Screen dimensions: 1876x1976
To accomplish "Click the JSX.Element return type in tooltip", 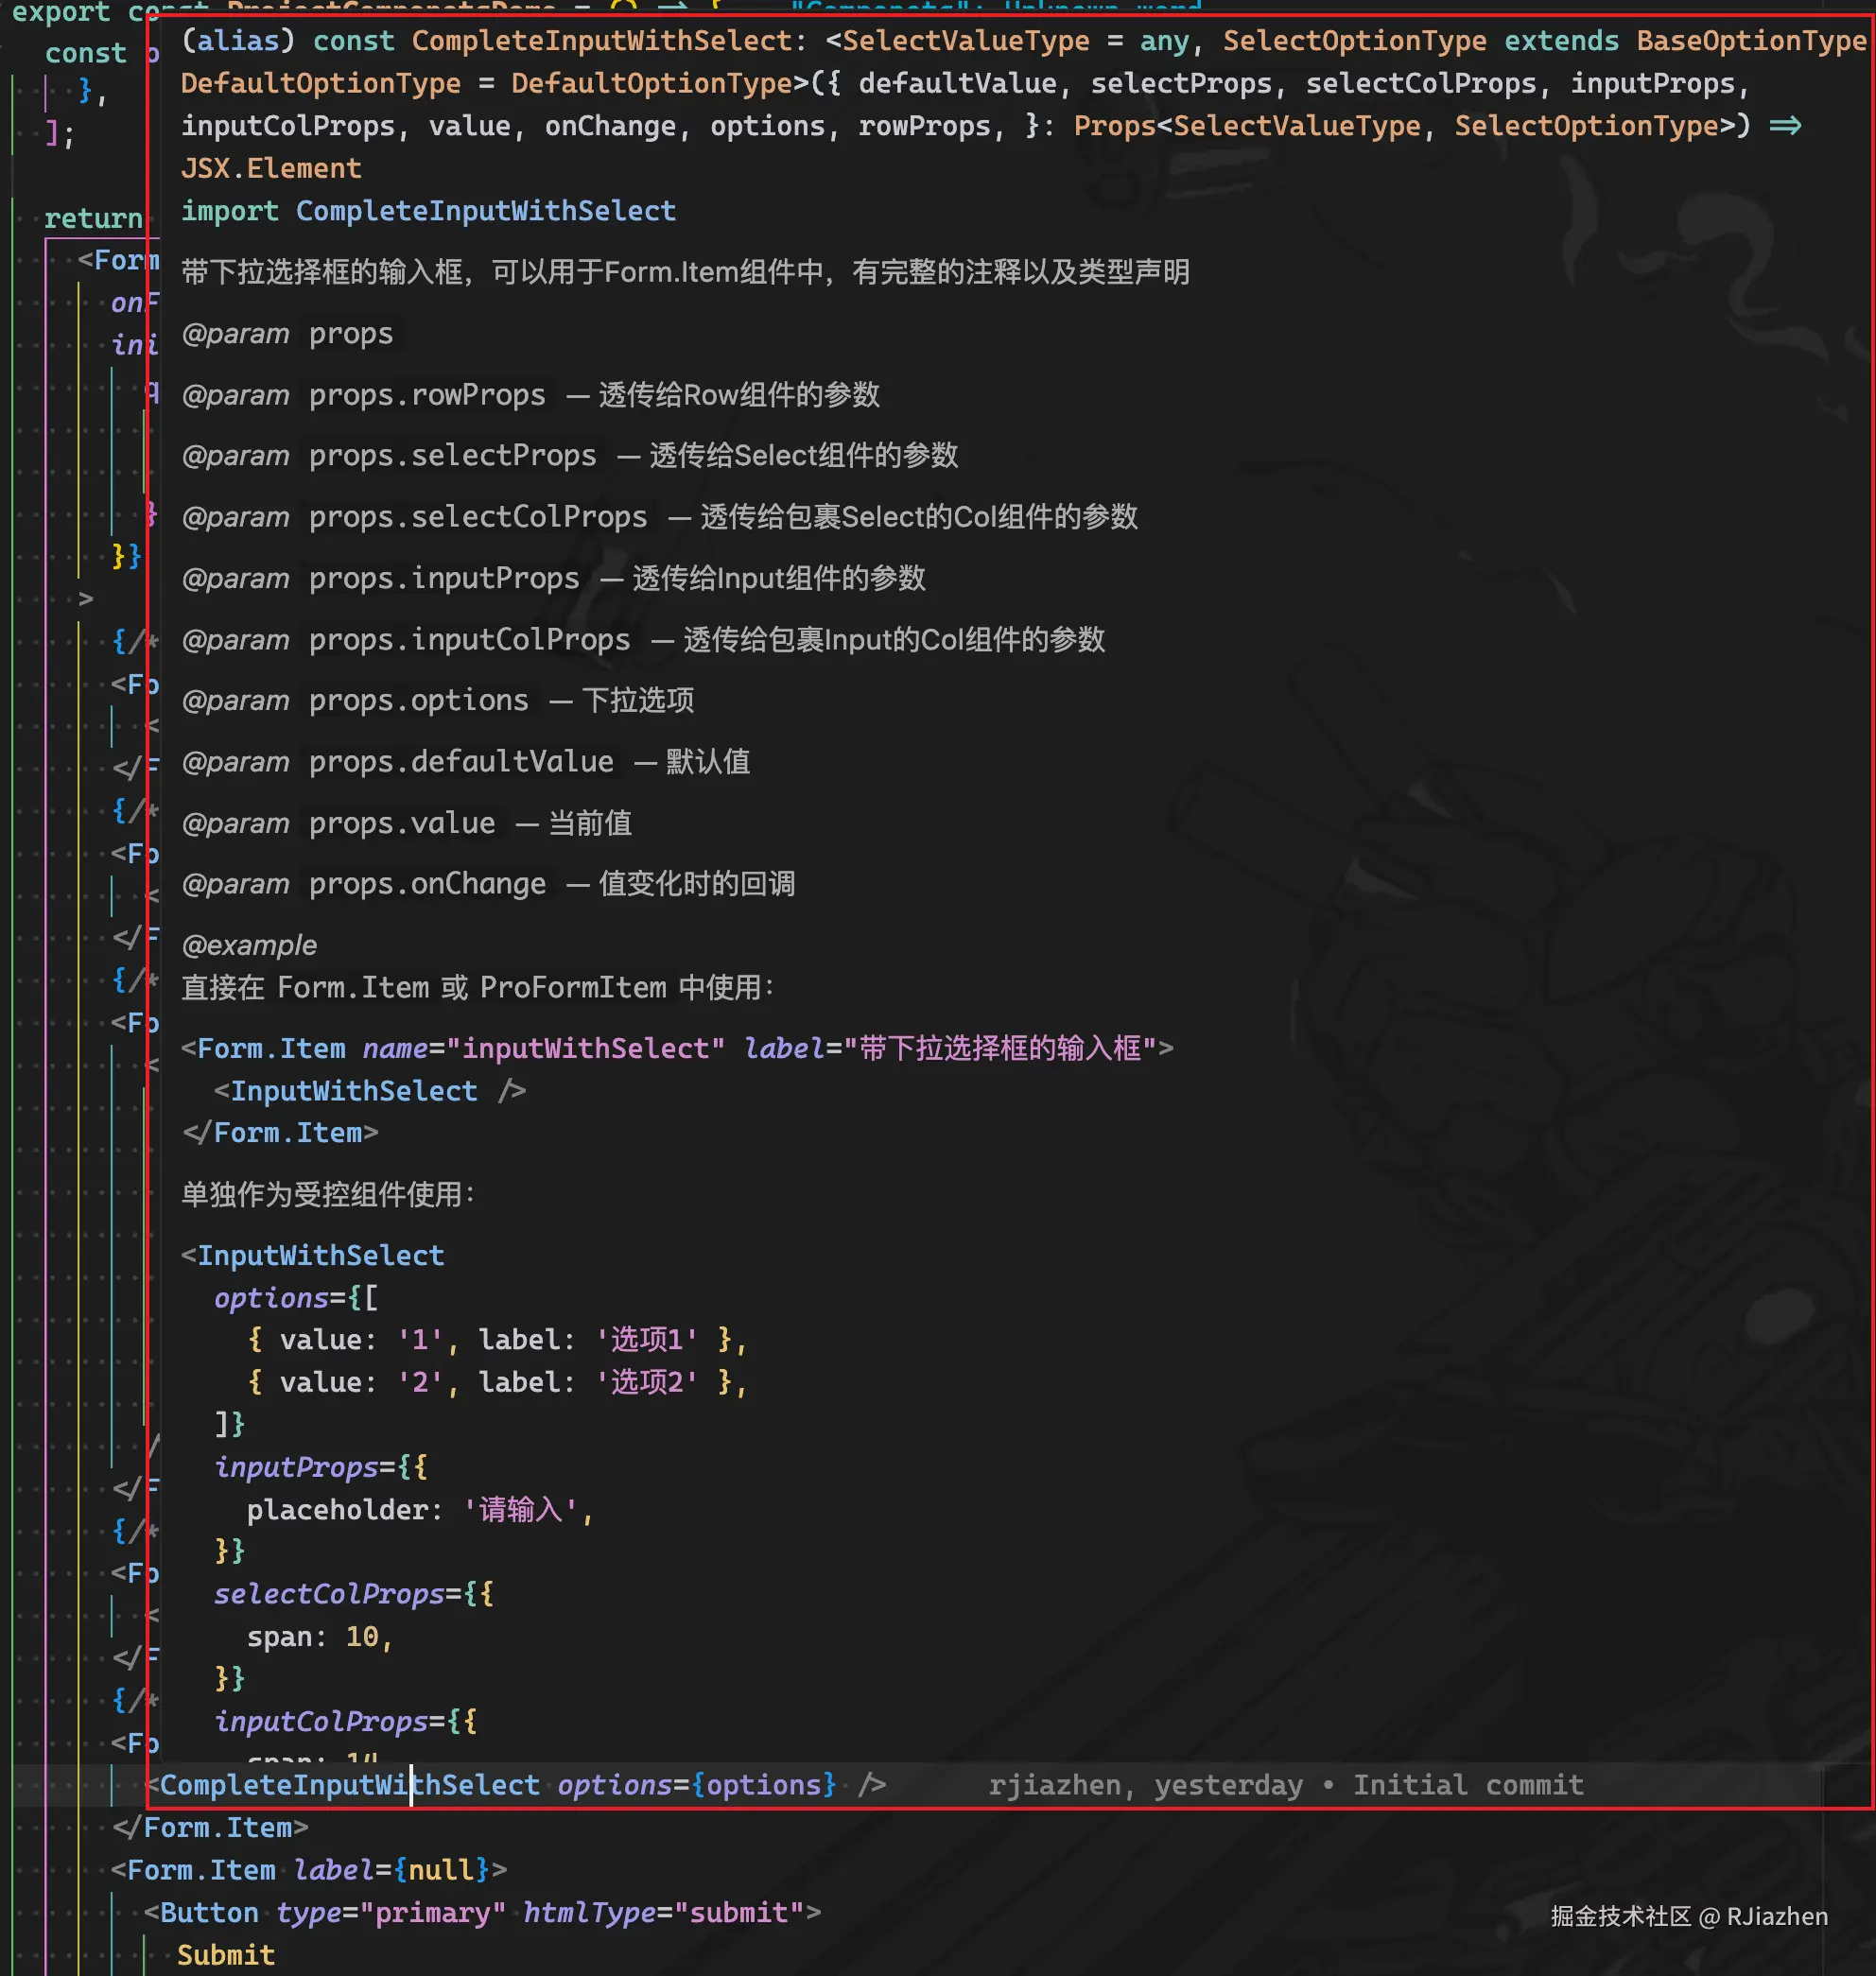I will click(x=271, y=168).
